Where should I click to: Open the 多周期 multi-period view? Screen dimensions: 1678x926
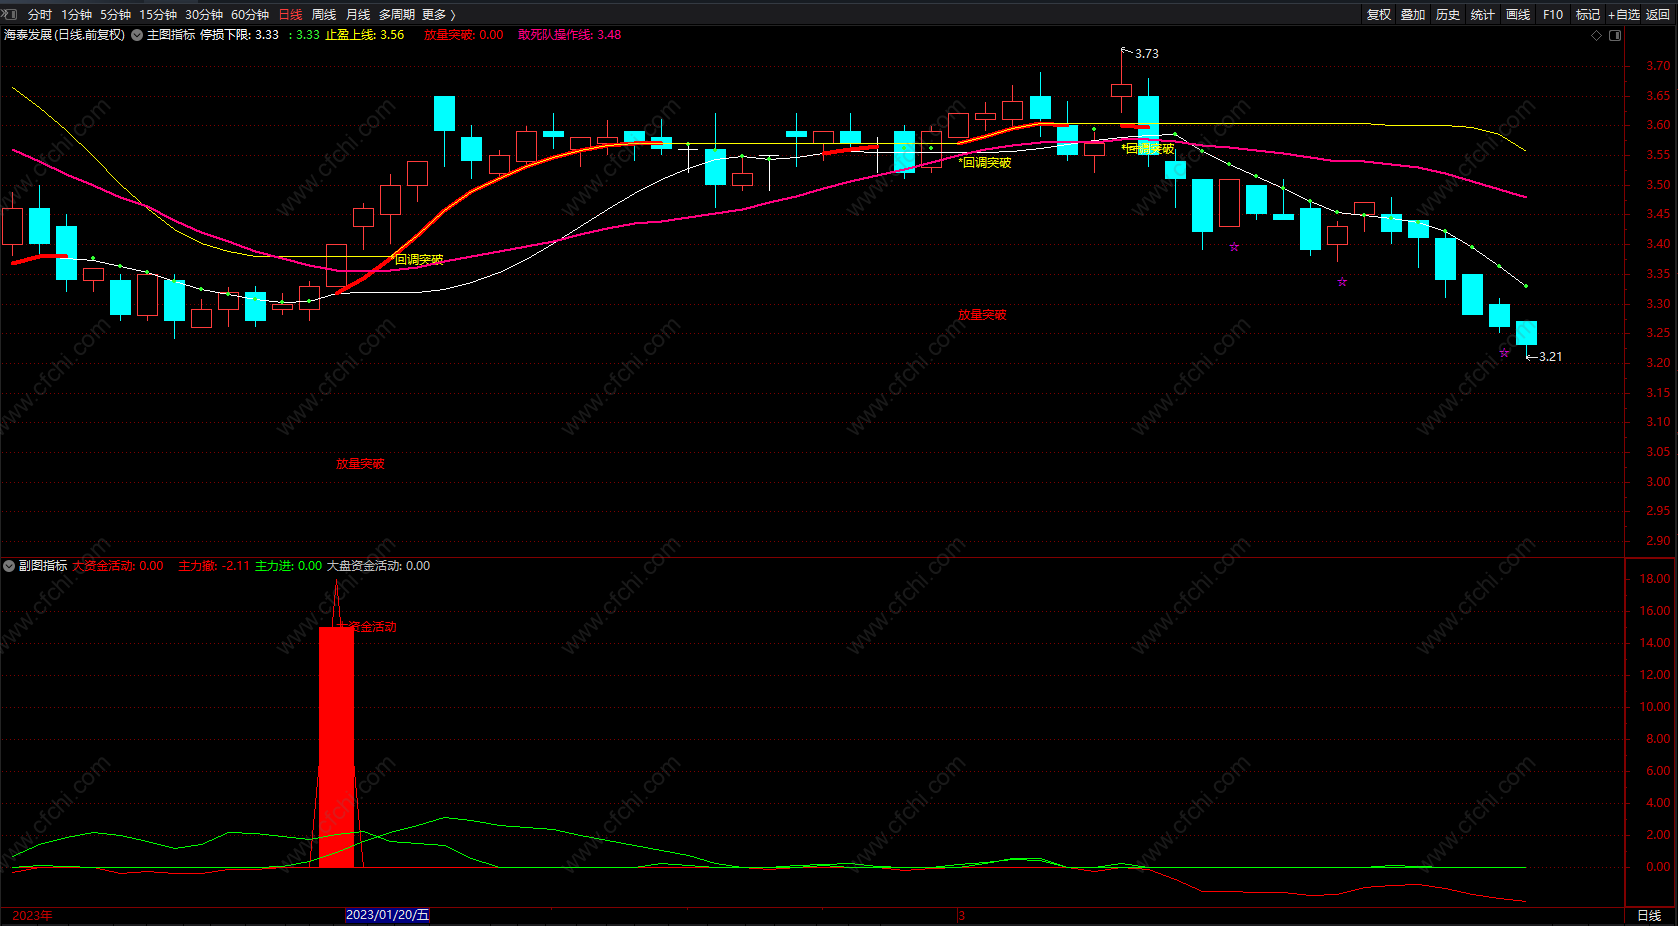397,15
